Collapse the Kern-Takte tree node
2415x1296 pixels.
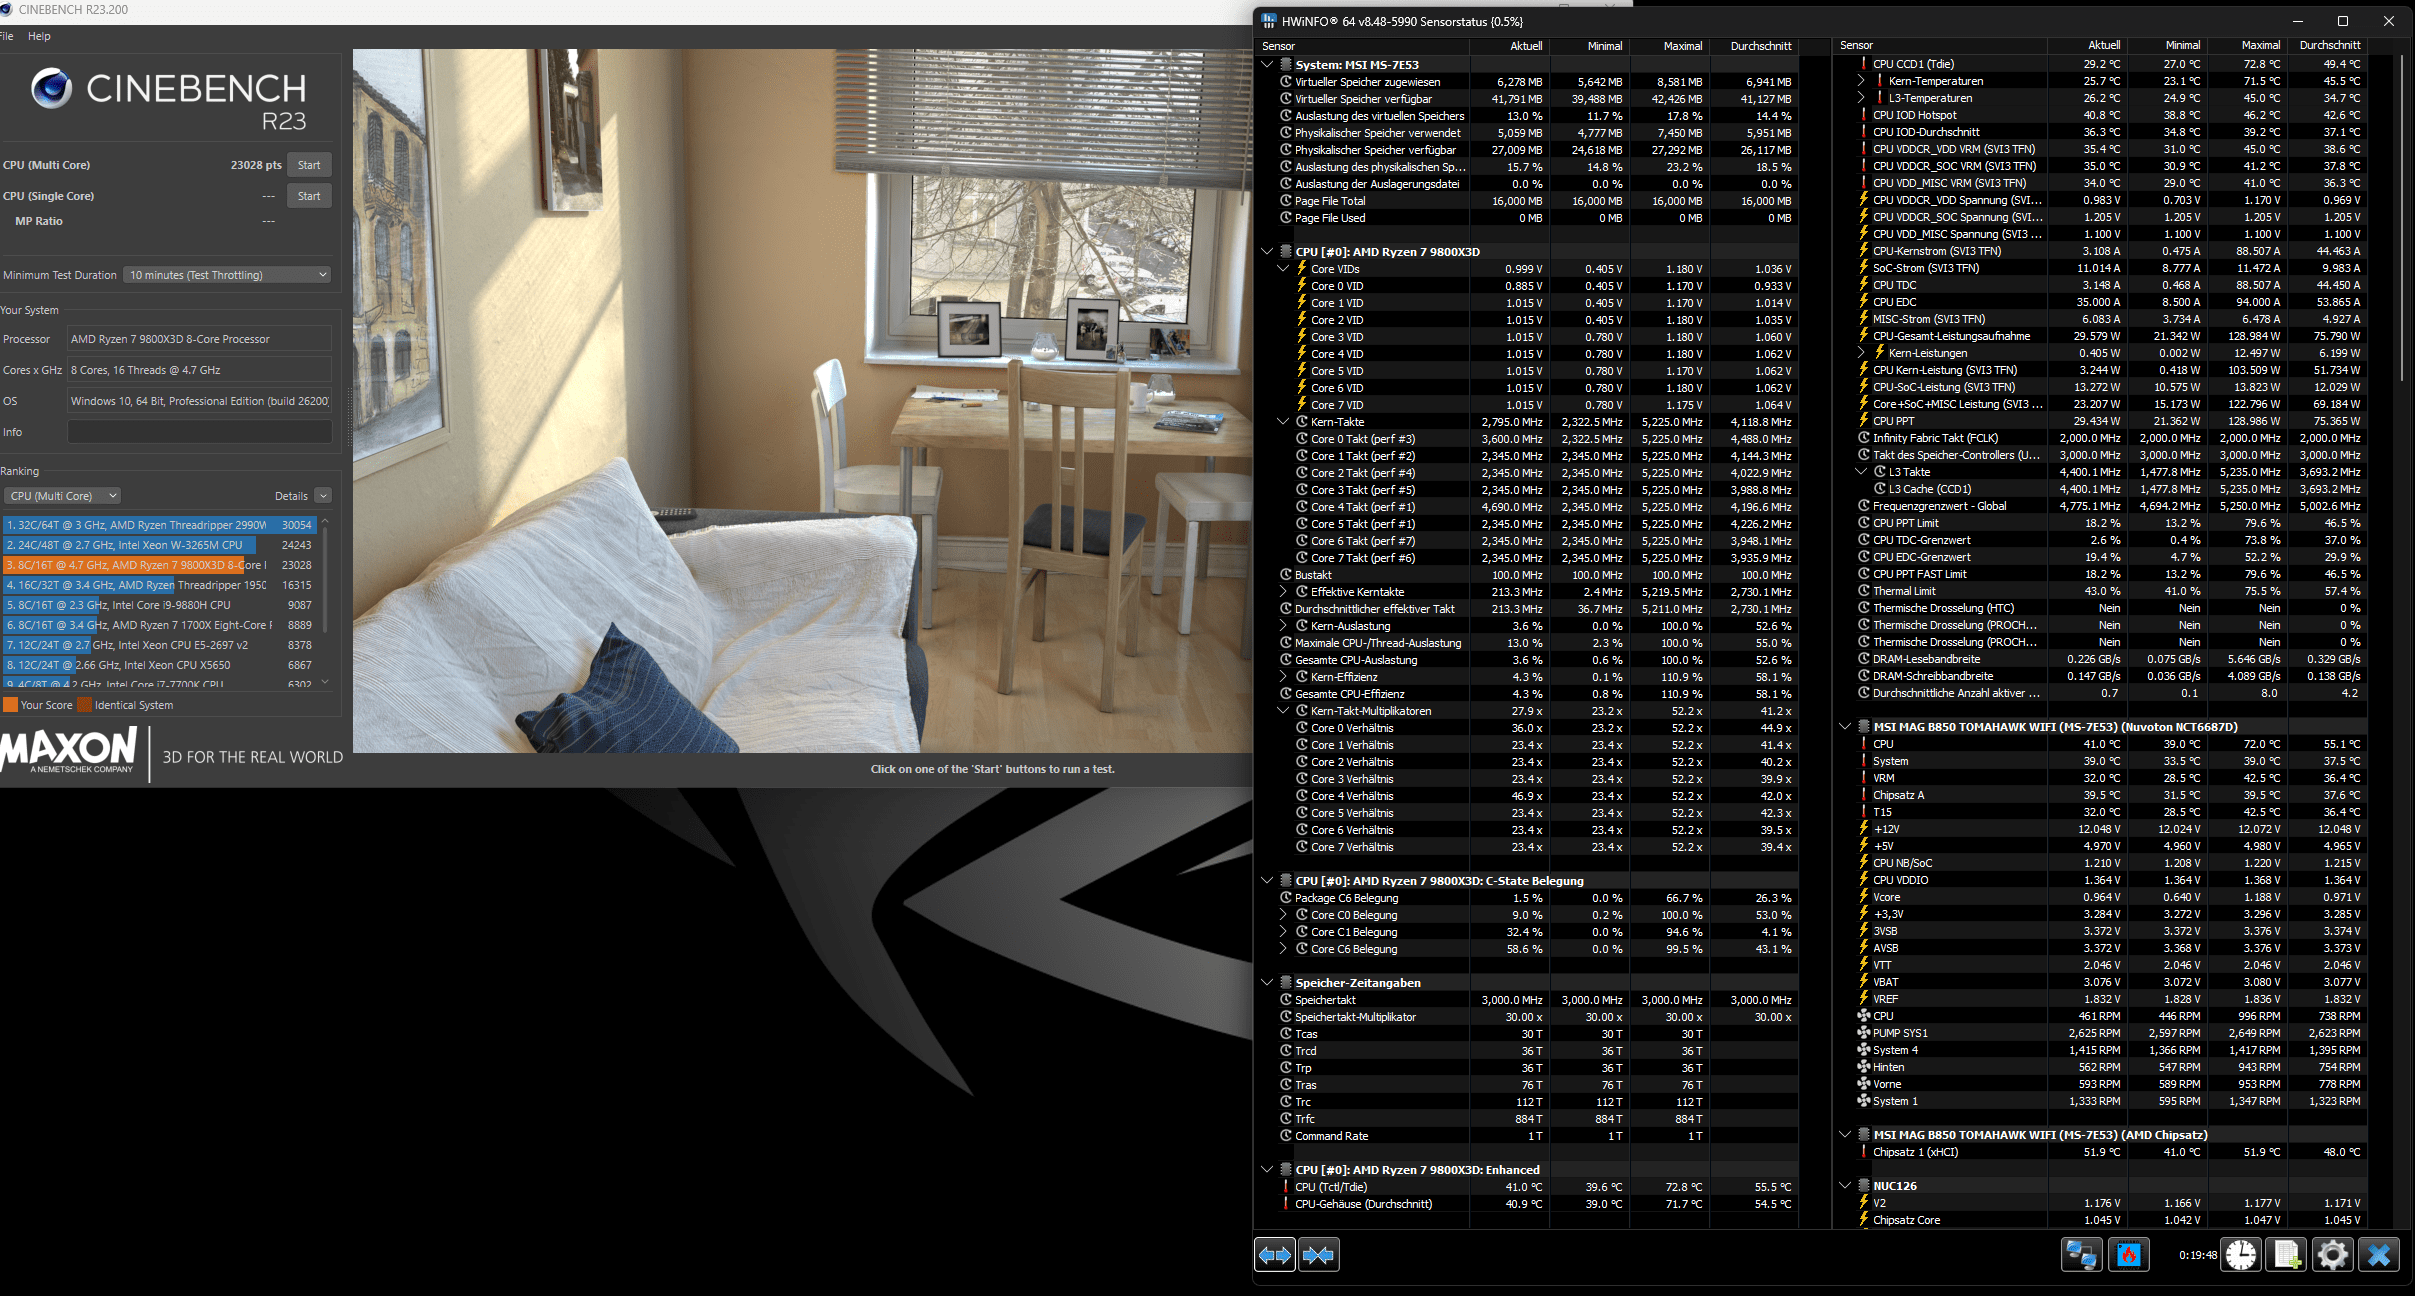pyautogui.click(x=1283, y=422)
